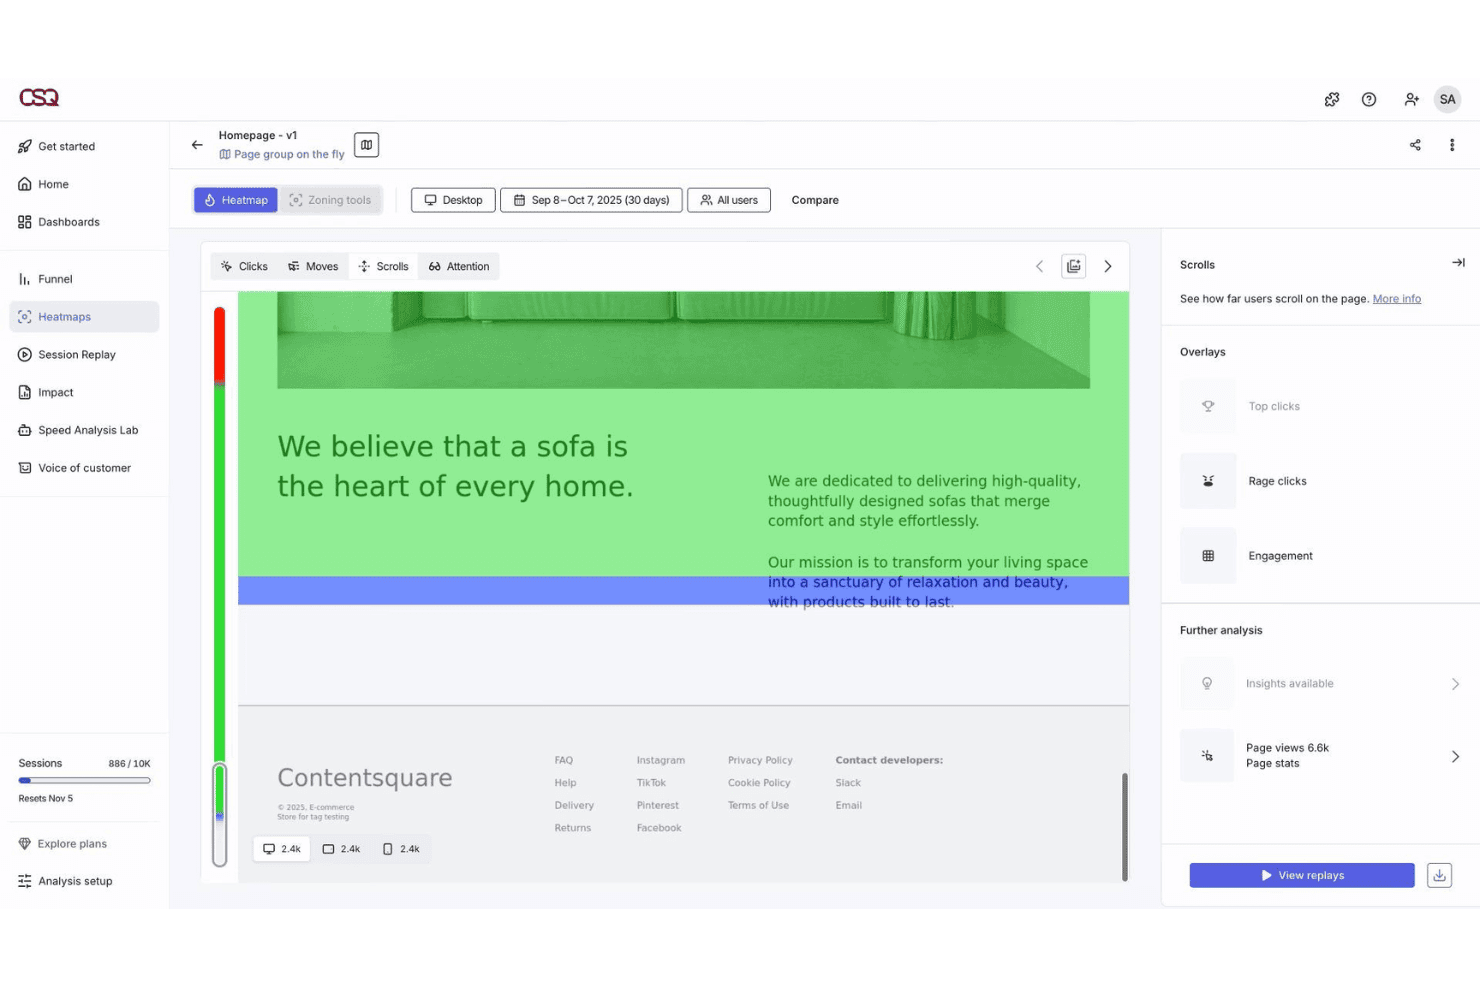The width and height of the screenshot is (1480, 987).
Task: Click the heatmap page vertical scrollbar
Action: point(1125,827)
